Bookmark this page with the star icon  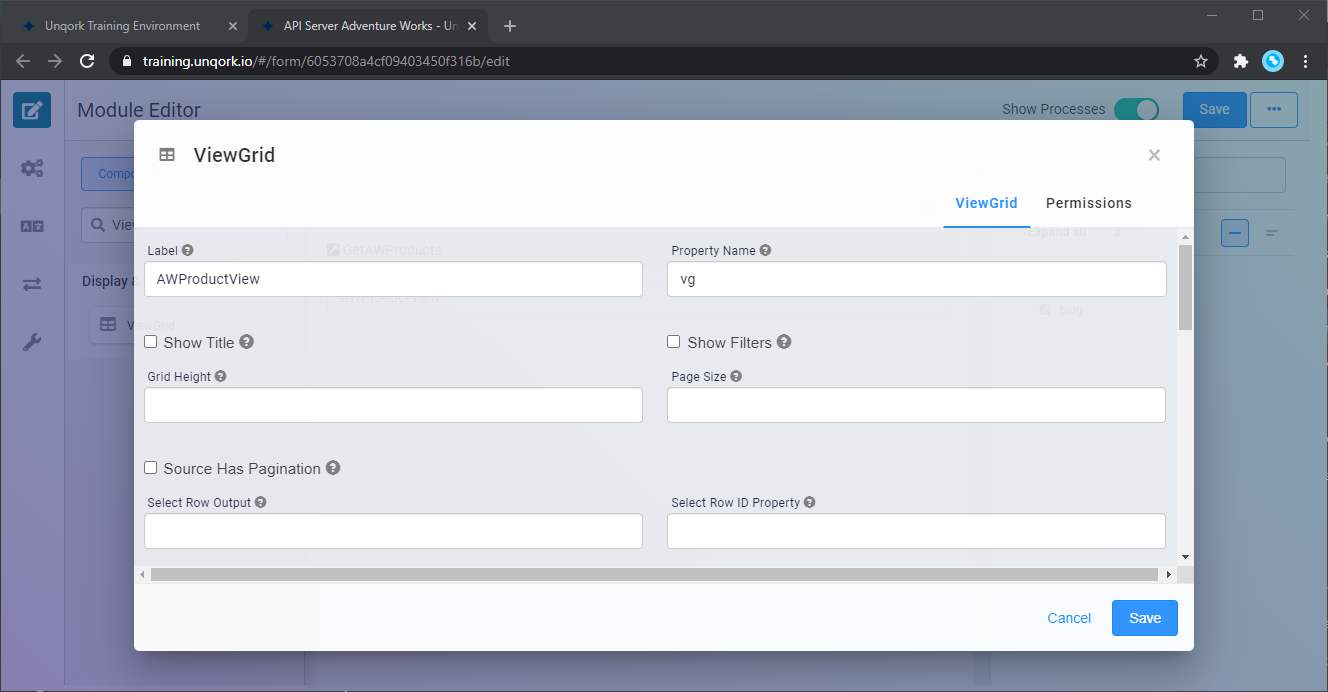(1201, 61)
